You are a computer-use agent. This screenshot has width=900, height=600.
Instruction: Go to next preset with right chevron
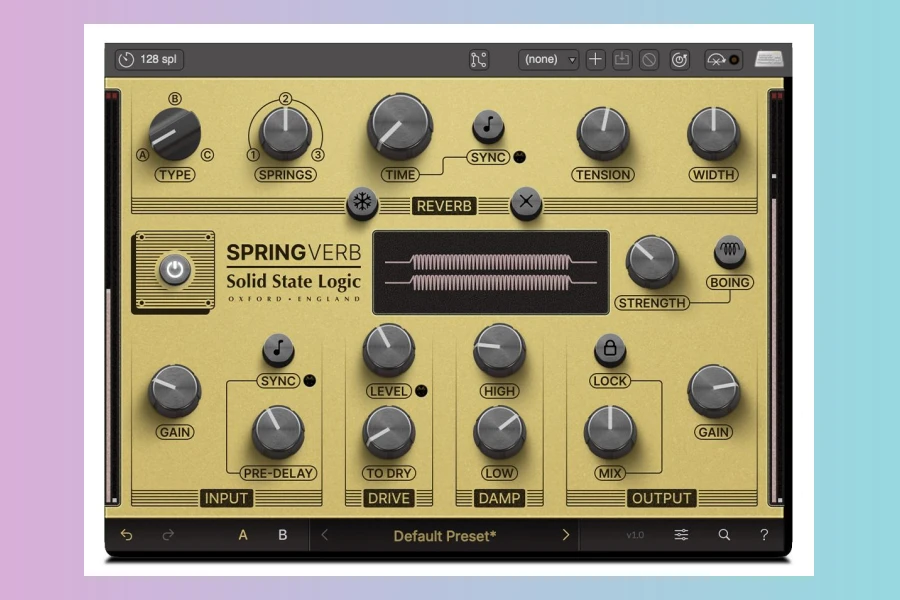point(565,535)
